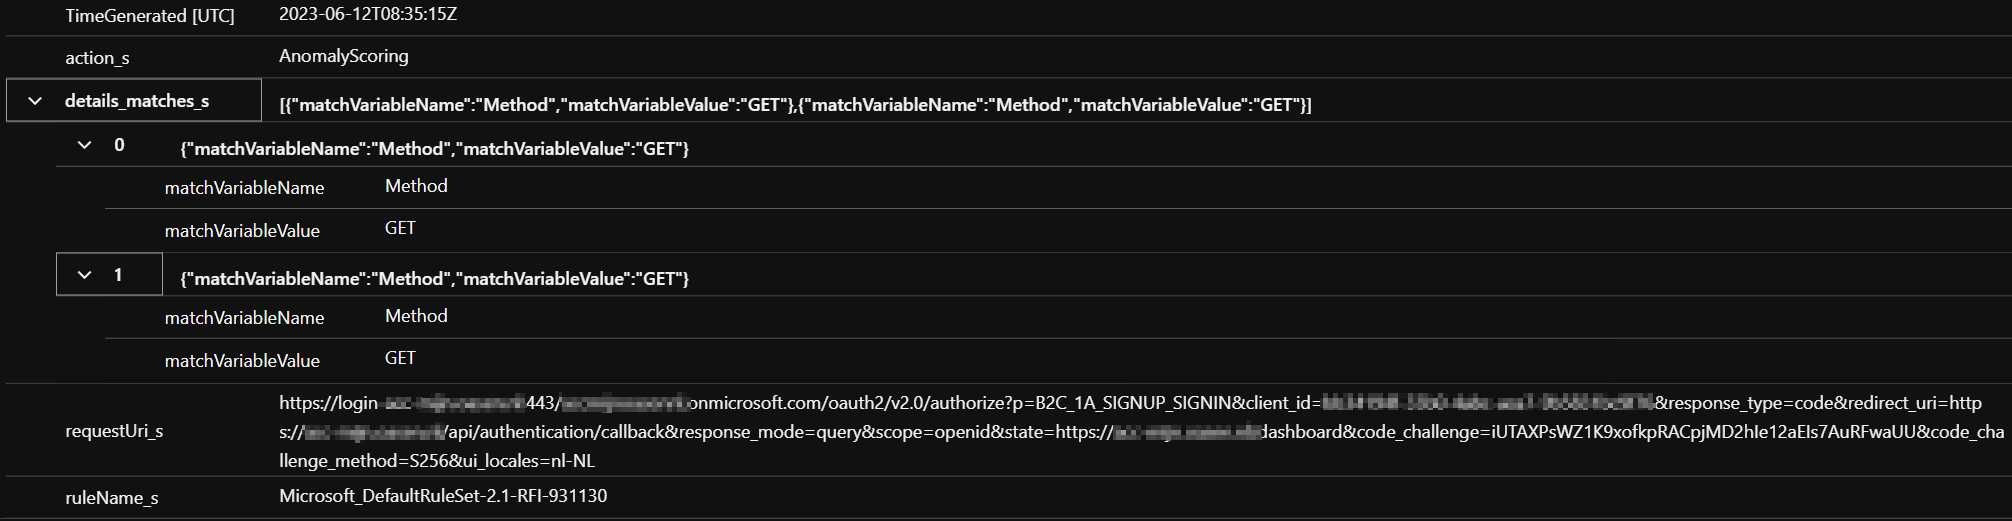Collapse the details_matches_s row chevron
This screenshot has width=2012, height=521.
35,101
